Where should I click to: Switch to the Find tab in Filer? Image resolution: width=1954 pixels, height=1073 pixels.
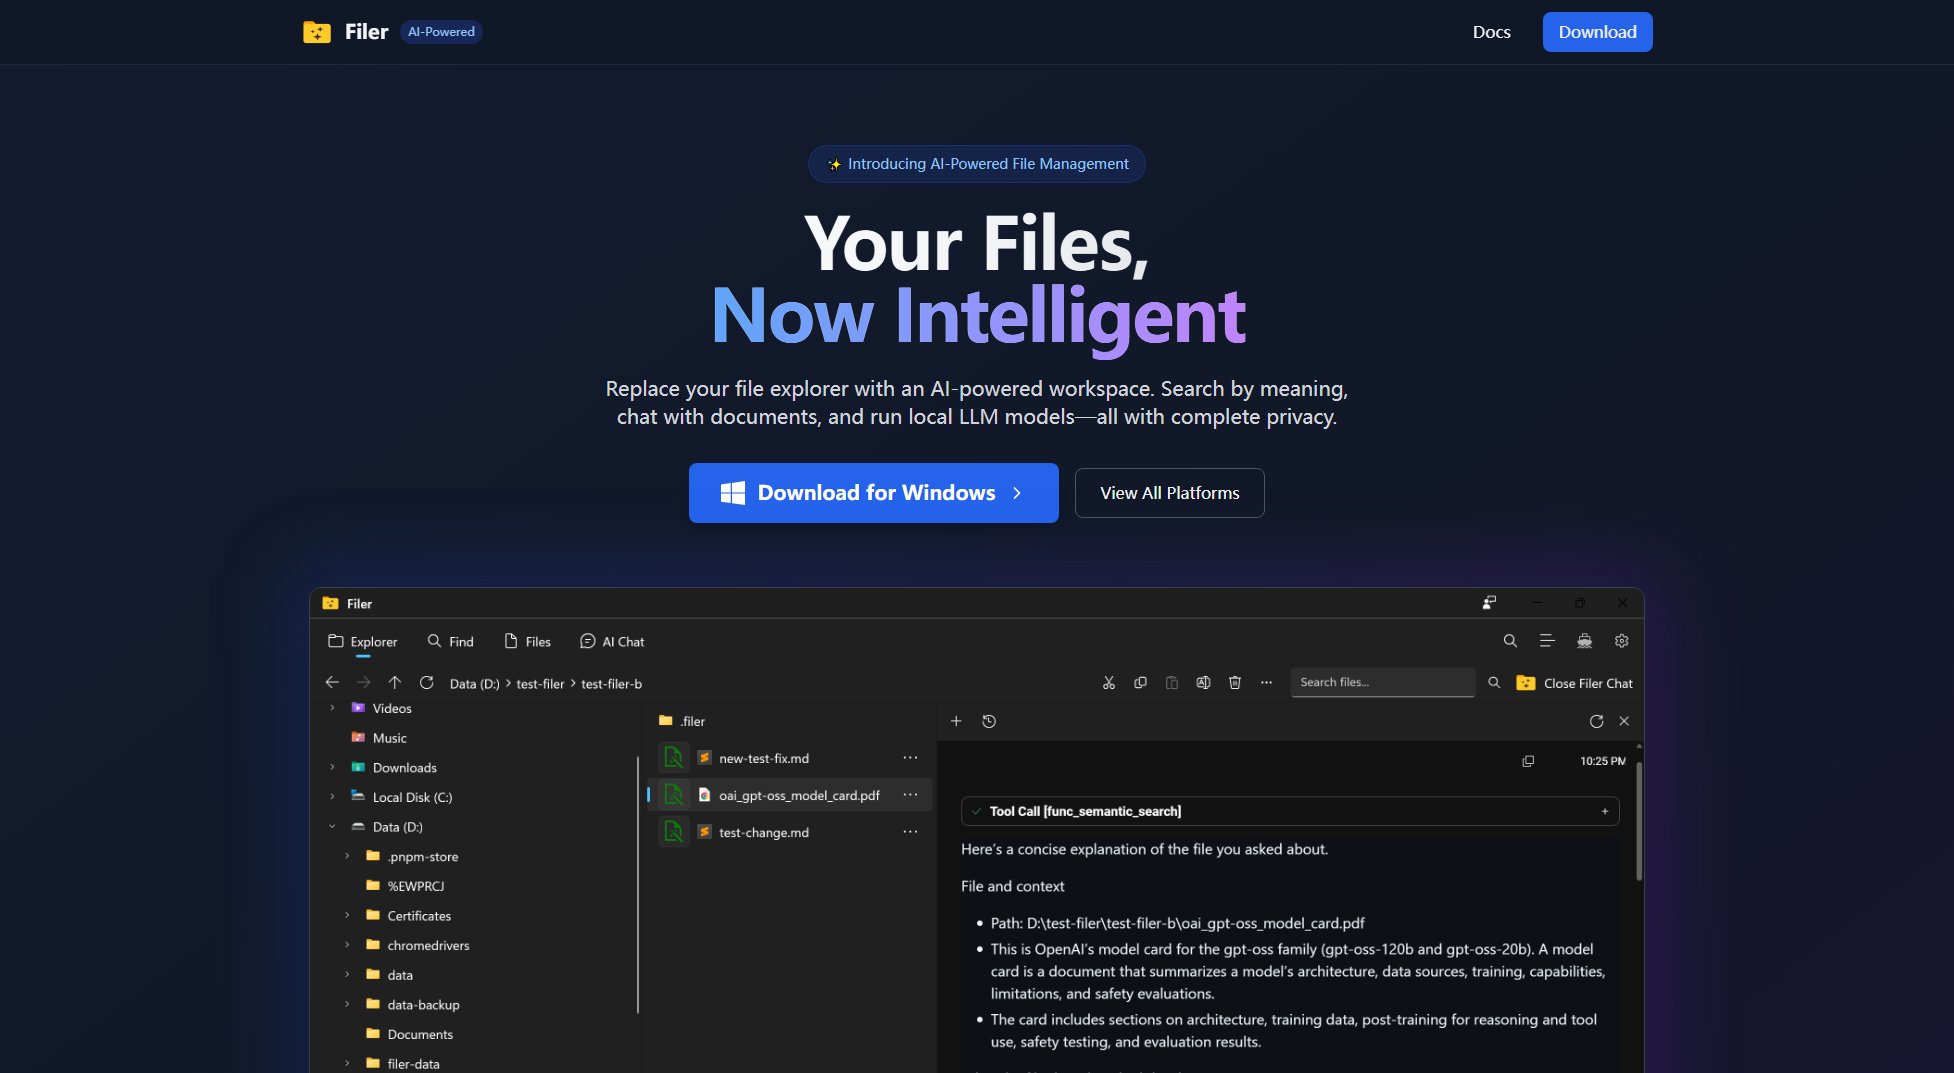[x=450, y=642]
